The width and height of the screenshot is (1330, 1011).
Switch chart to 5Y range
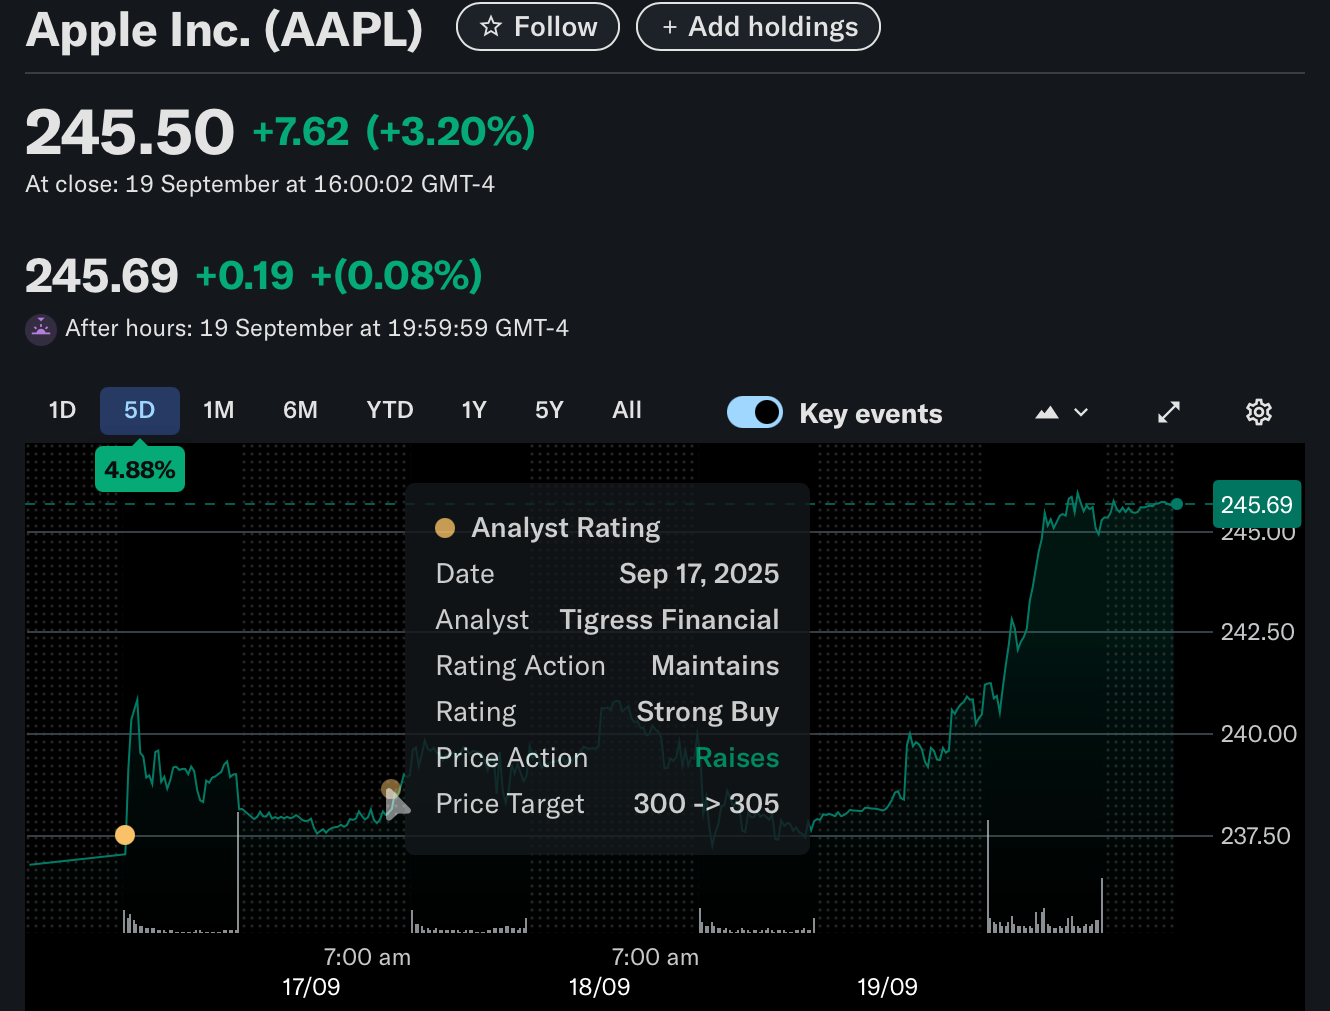tap(549, 410)
